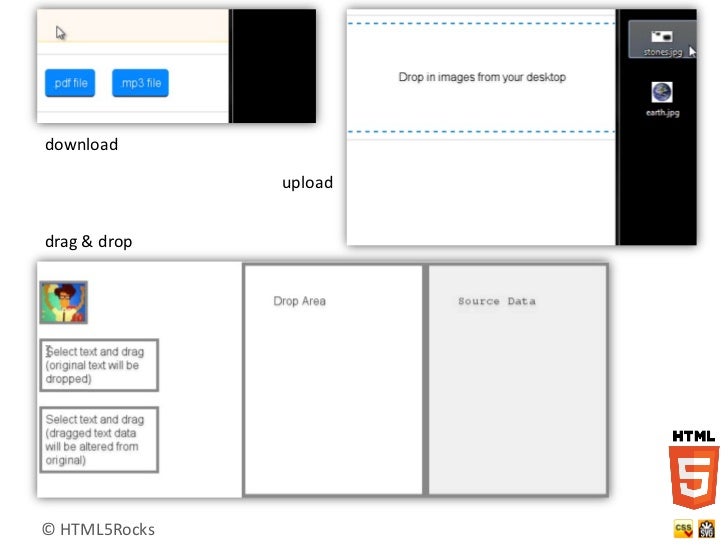Viewport: 728px width, 546px height.
Task: Click the Source Data panel
Action: (518, 379)
